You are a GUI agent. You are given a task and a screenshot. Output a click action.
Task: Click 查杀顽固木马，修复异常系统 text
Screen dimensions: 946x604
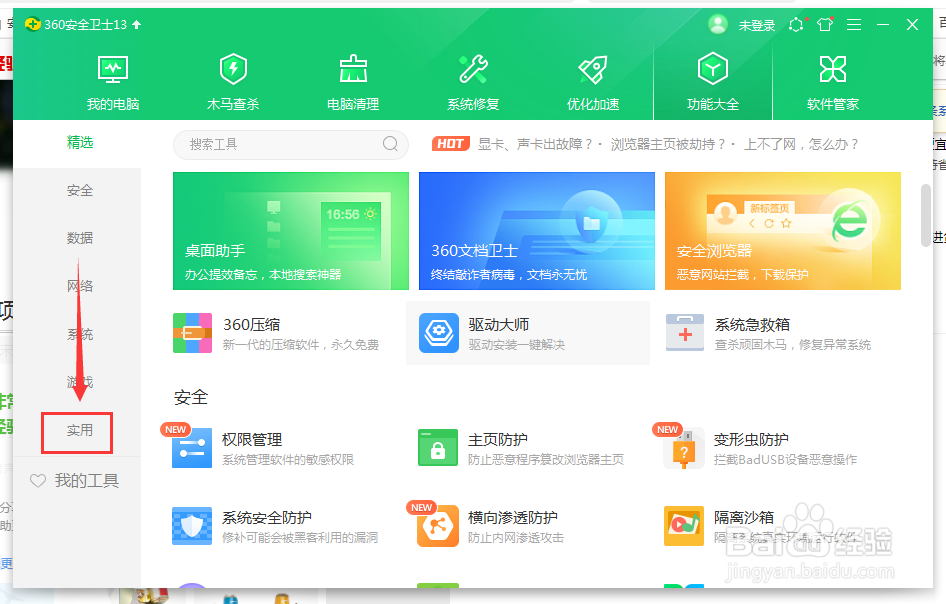coord(793,345)
